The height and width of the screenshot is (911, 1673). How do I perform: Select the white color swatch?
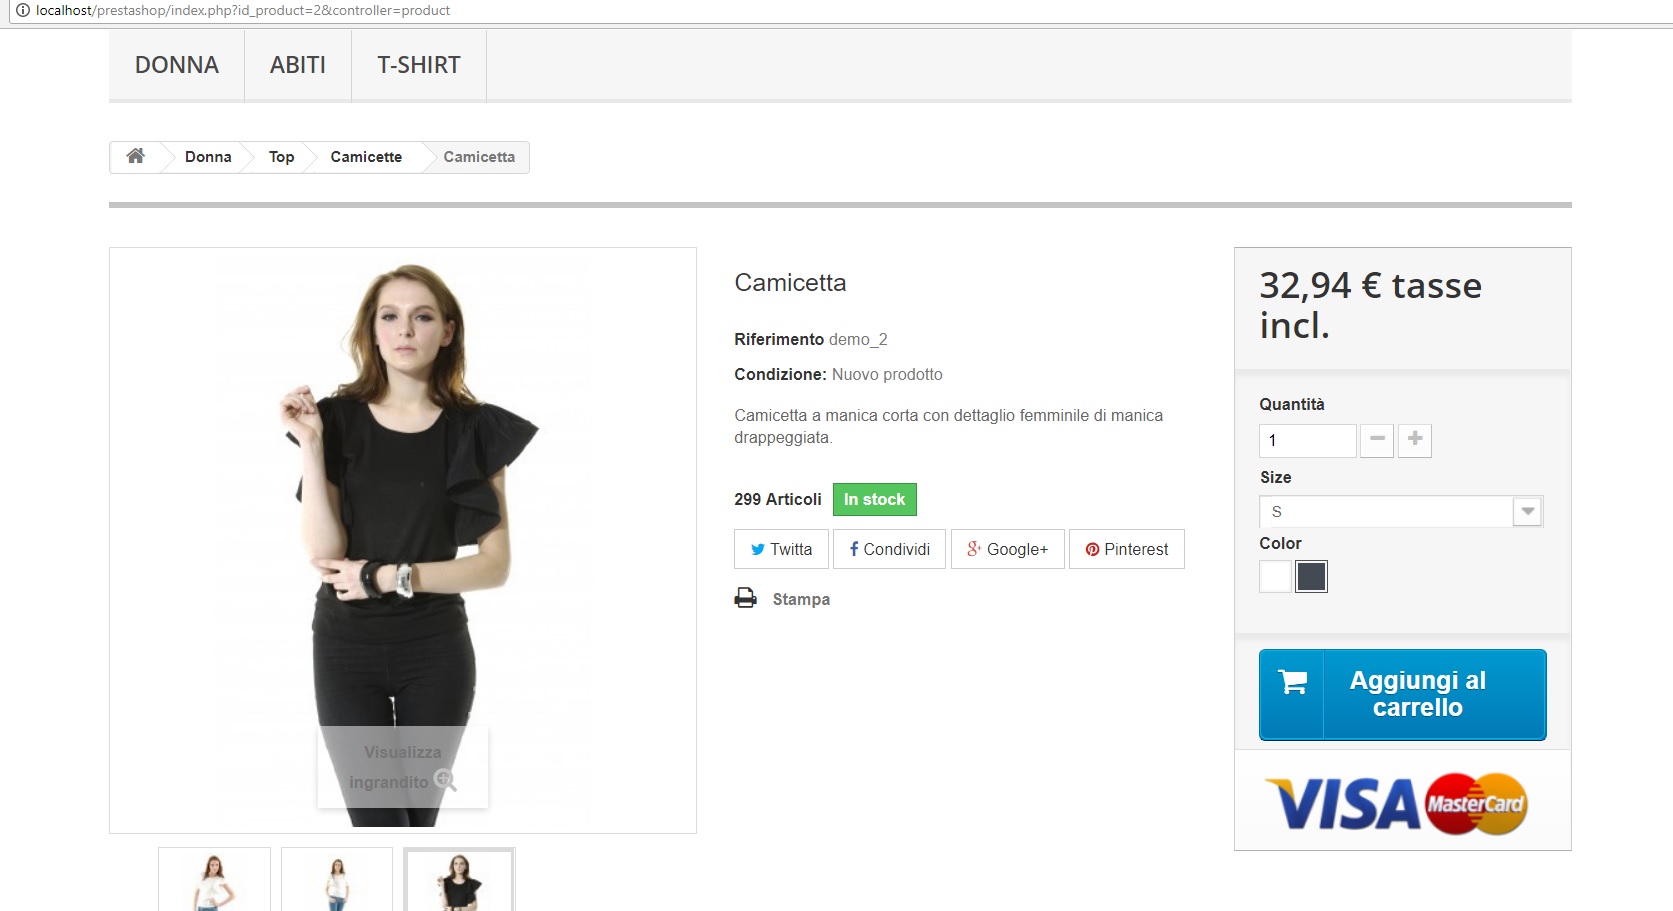pyautogui.click(x=1275, y=577)
